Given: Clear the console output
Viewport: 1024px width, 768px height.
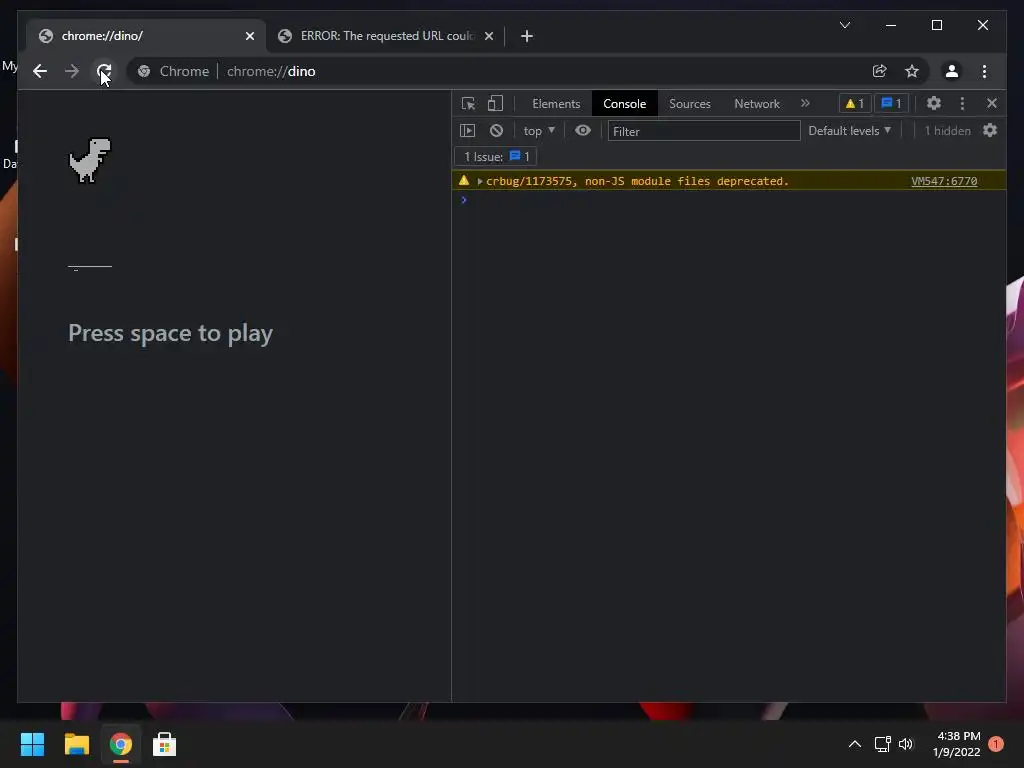Looking at the screenshot, I should (x=496, y=131).
